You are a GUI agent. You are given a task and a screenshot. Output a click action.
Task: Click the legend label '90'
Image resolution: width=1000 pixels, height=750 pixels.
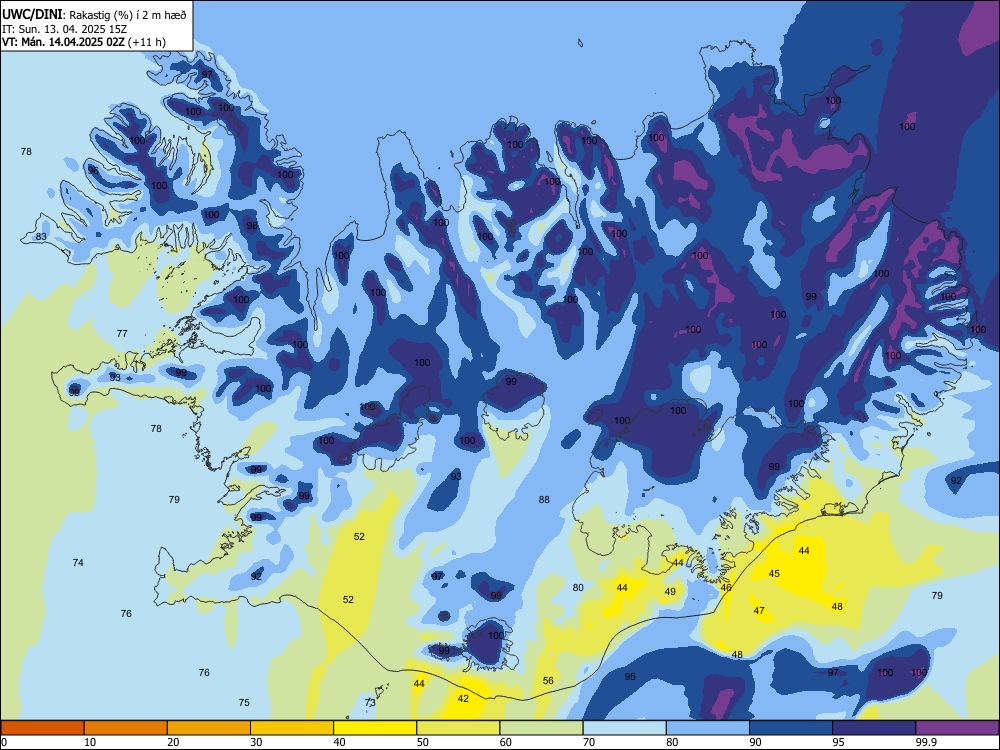coord(755,742)
